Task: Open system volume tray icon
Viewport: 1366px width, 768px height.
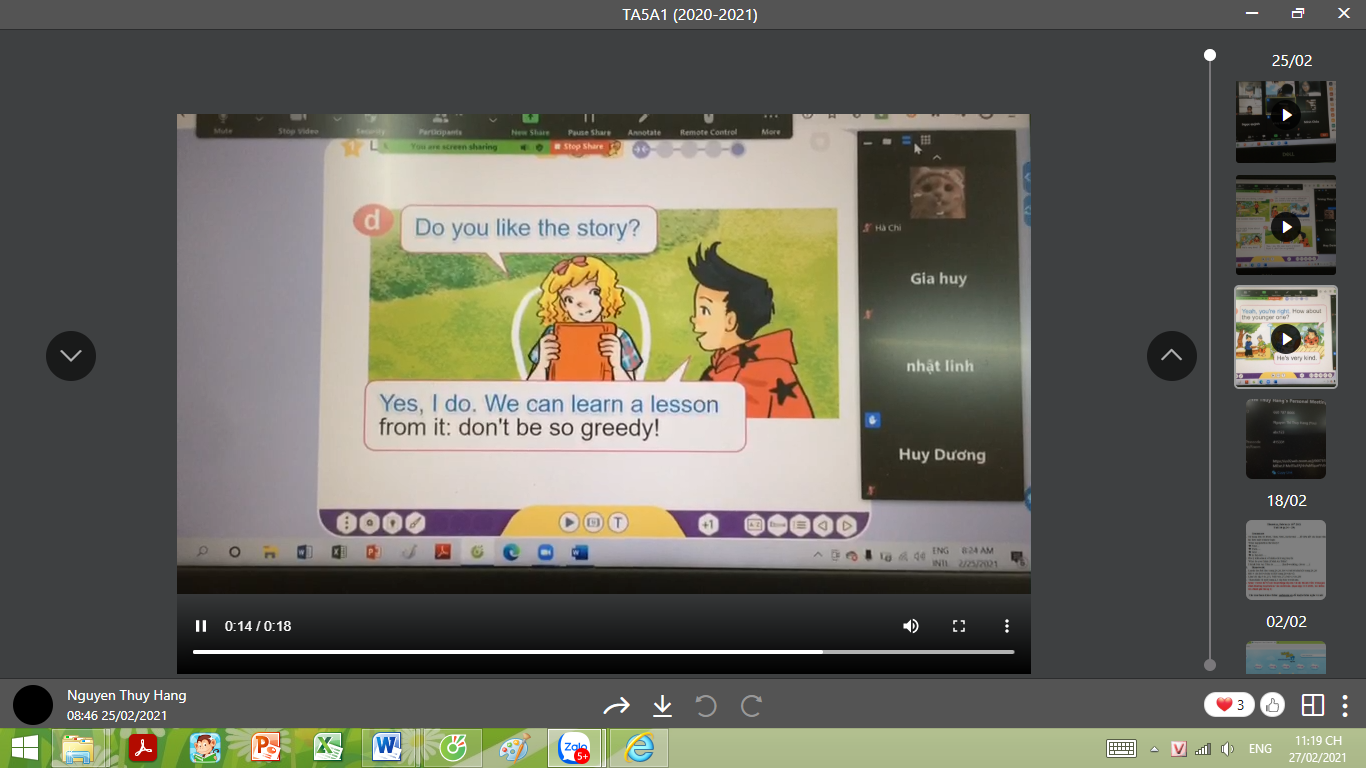Action: tap(1228, 749)
